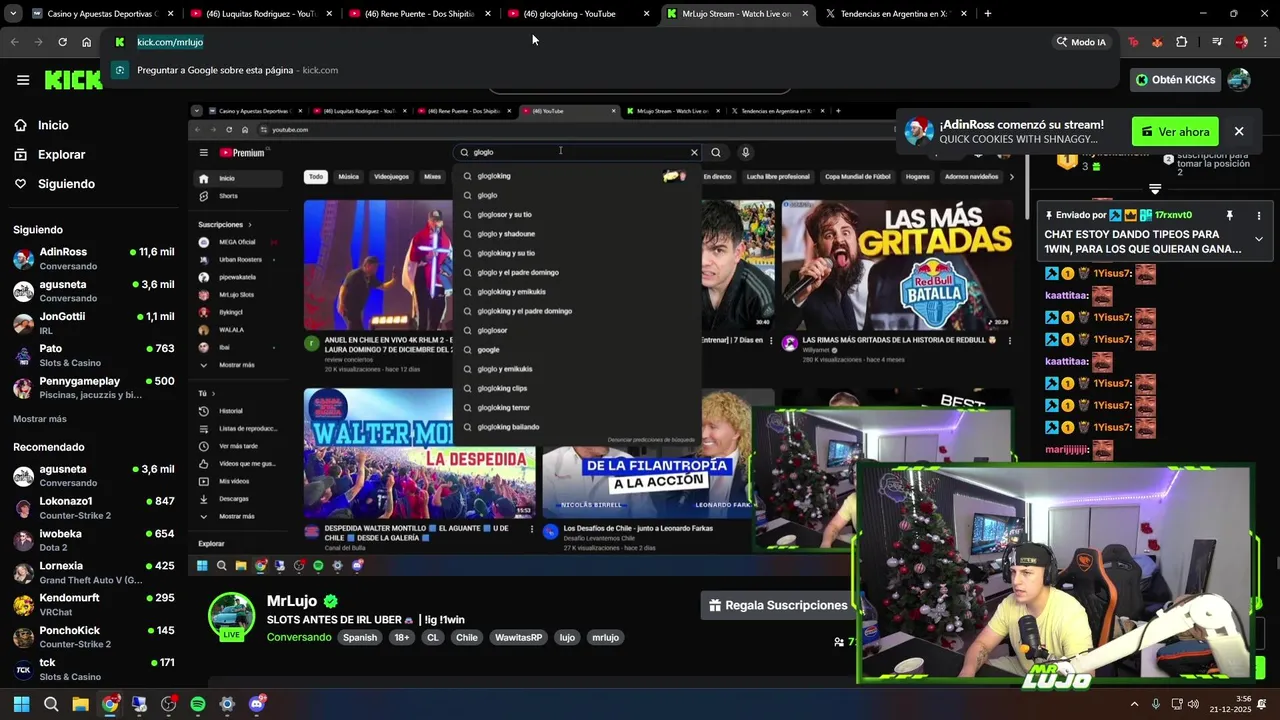
Task: Open Pennygameplay channel in sidebar
Action: (93, 387)
